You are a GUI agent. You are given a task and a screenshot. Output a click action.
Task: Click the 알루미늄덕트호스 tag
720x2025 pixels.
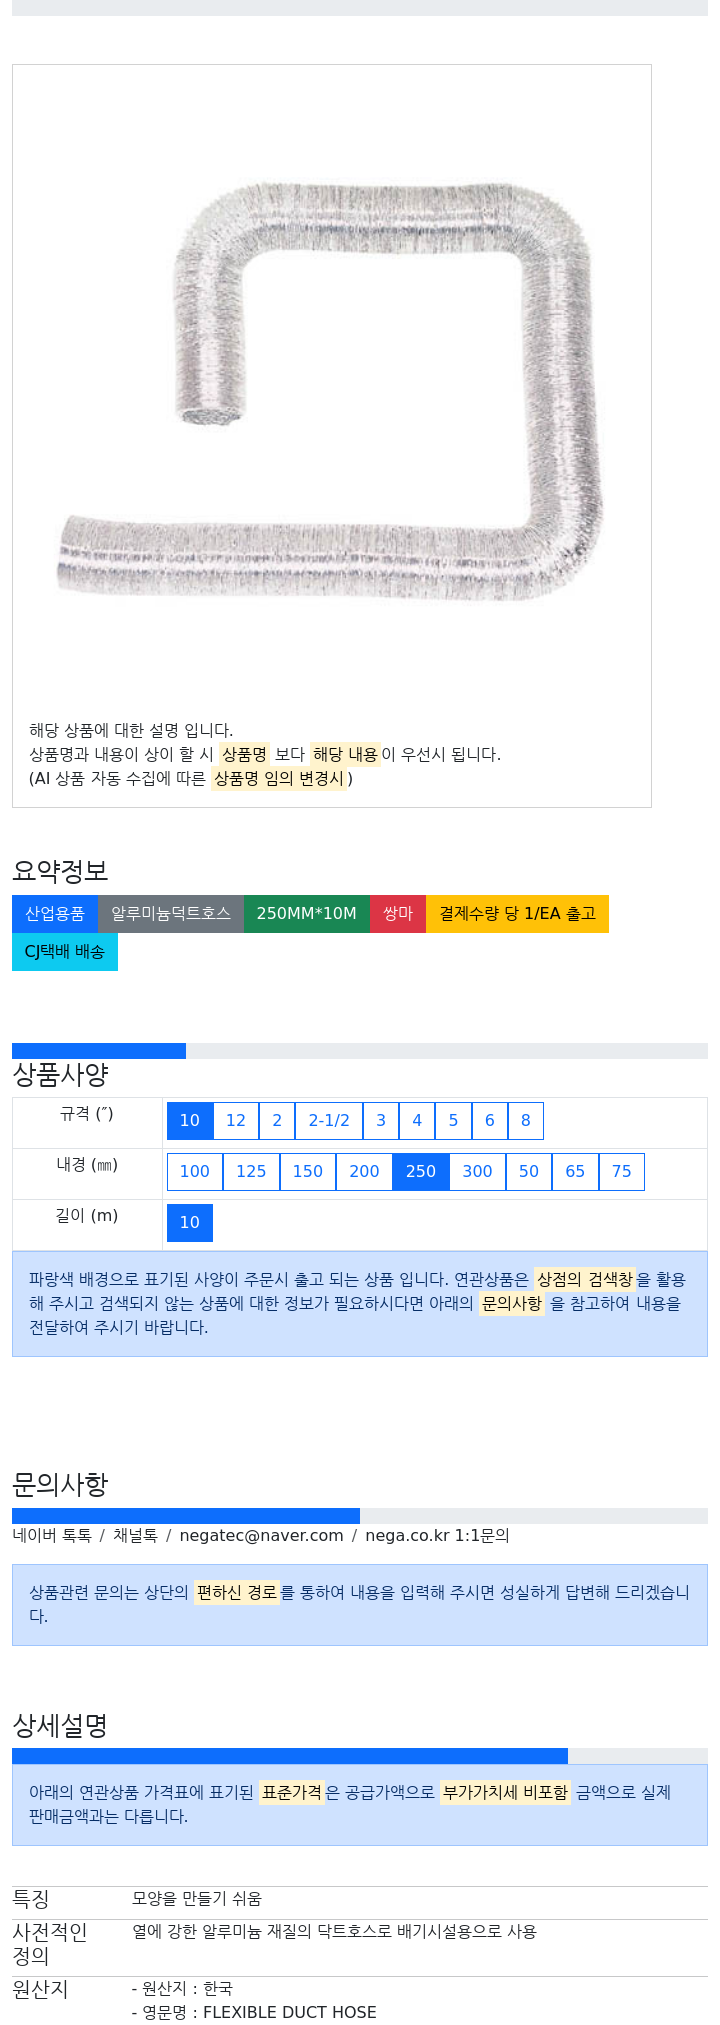[171, 914]
